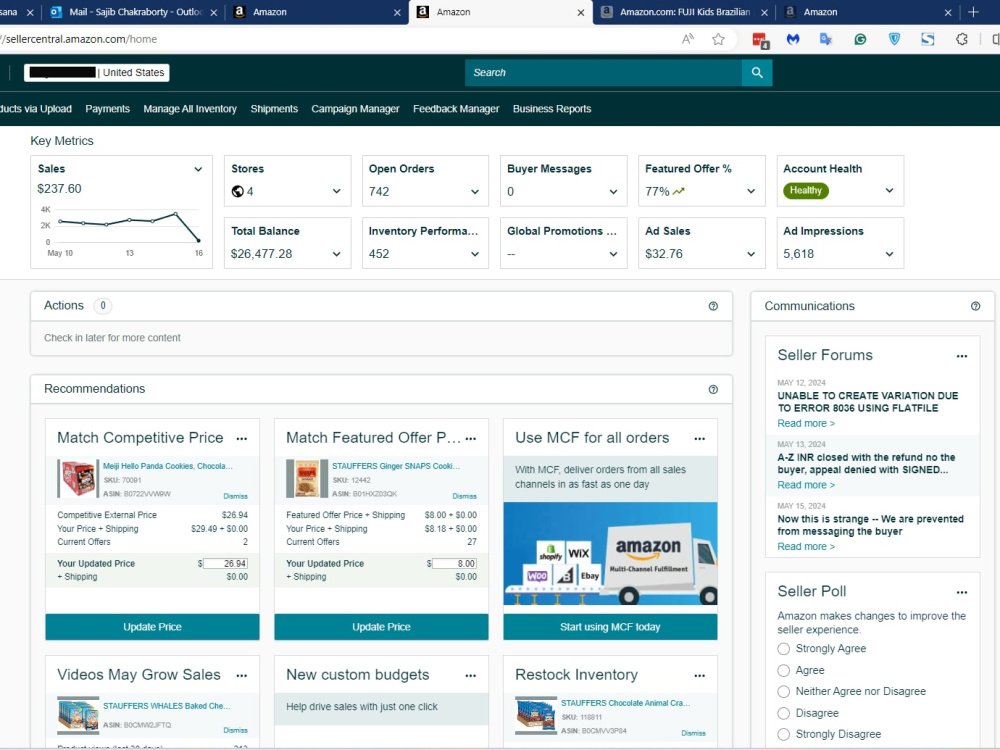1000x750 pixels.
Task: Click Update Price under Match Featured Offer
Action: coord(381,628)
